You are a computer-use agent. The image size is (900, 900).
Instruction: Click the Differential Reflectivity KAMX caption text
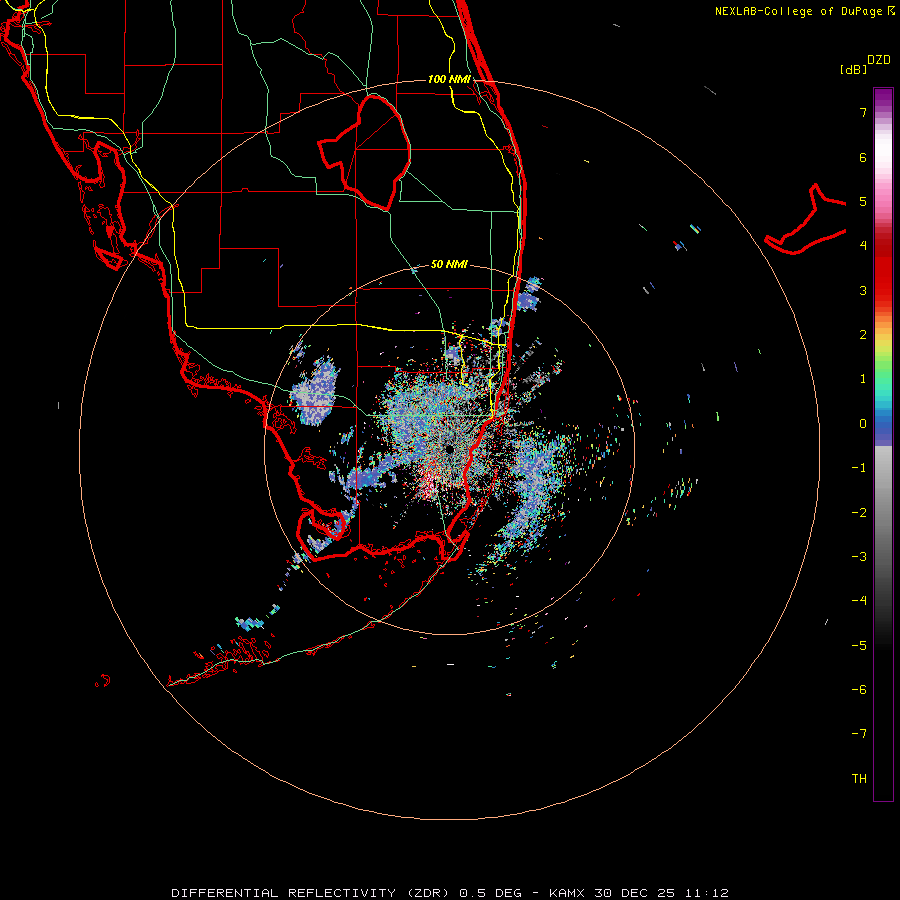click(450, 893)
